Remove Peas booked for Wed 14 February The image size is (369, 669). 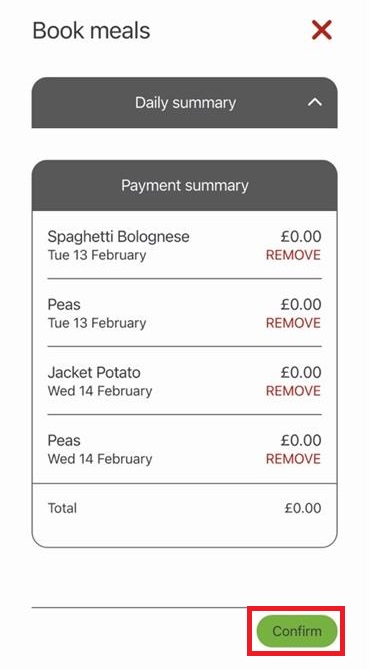click(x=293, y=459)
